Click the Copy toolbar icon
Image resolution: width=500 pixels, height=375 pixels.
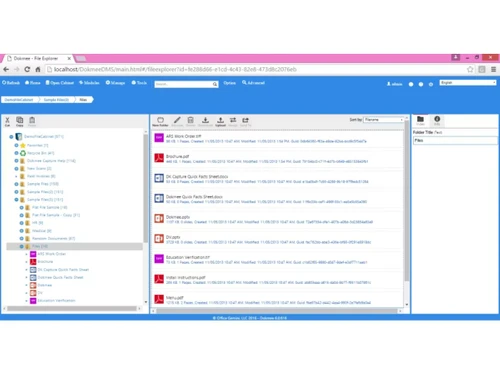pos(20,121)
